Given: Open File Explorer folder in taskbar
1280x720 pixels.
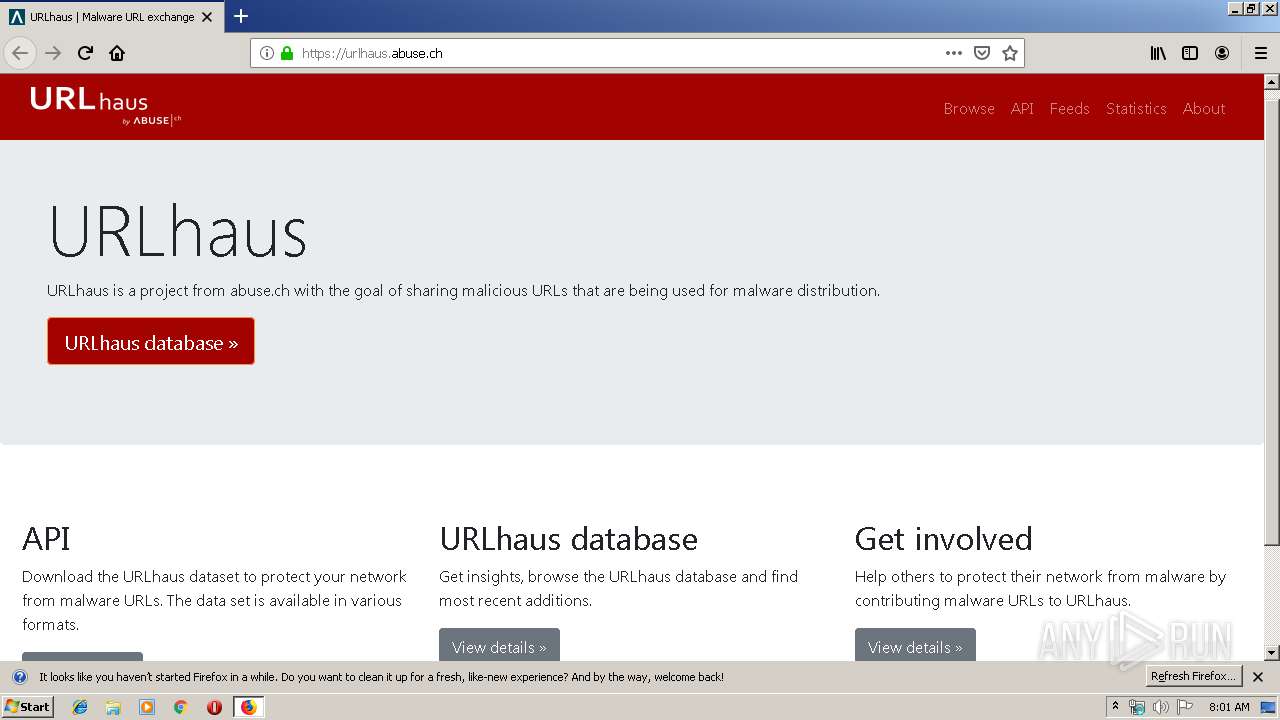Looking at the screenshot, I should coord(113,707).
